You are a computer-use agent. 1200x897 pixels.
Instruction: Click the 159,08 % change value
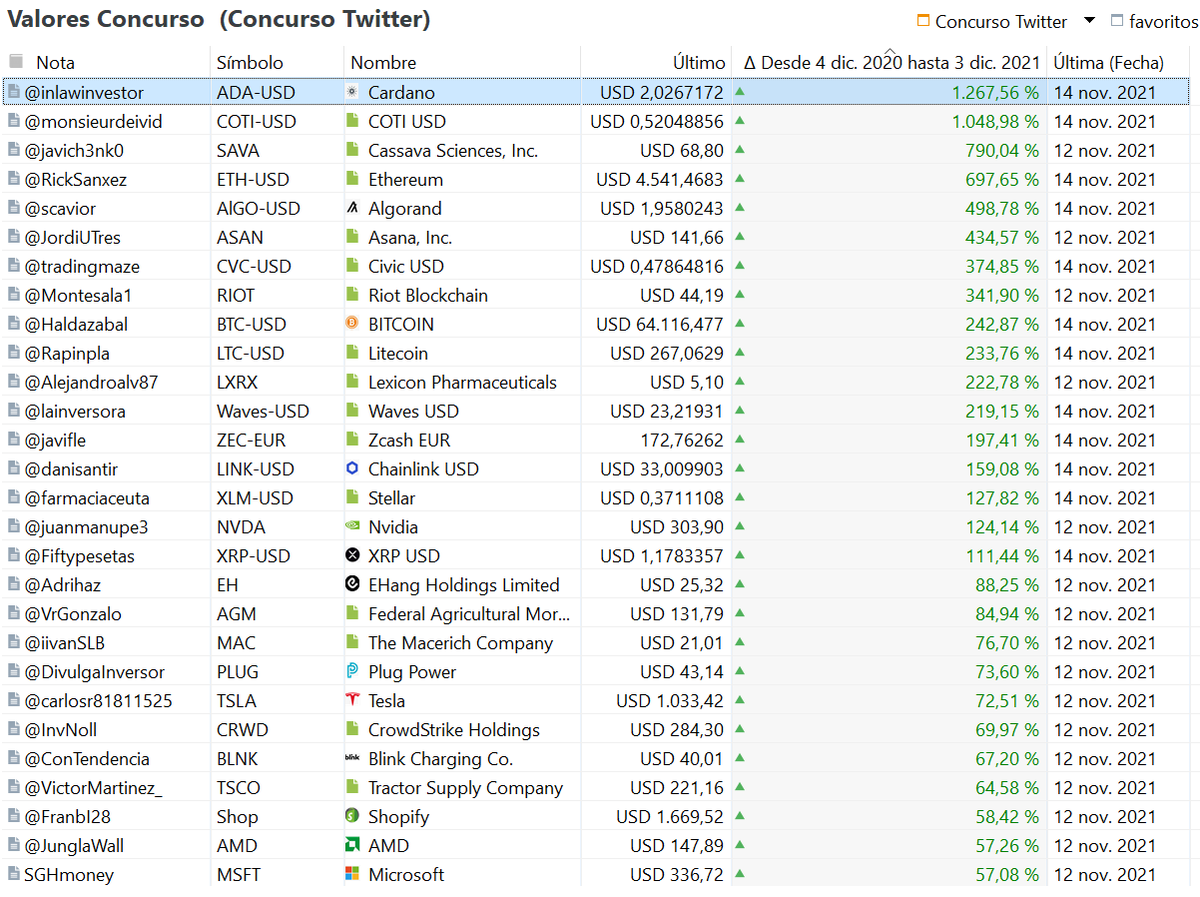coord(1003,469)
